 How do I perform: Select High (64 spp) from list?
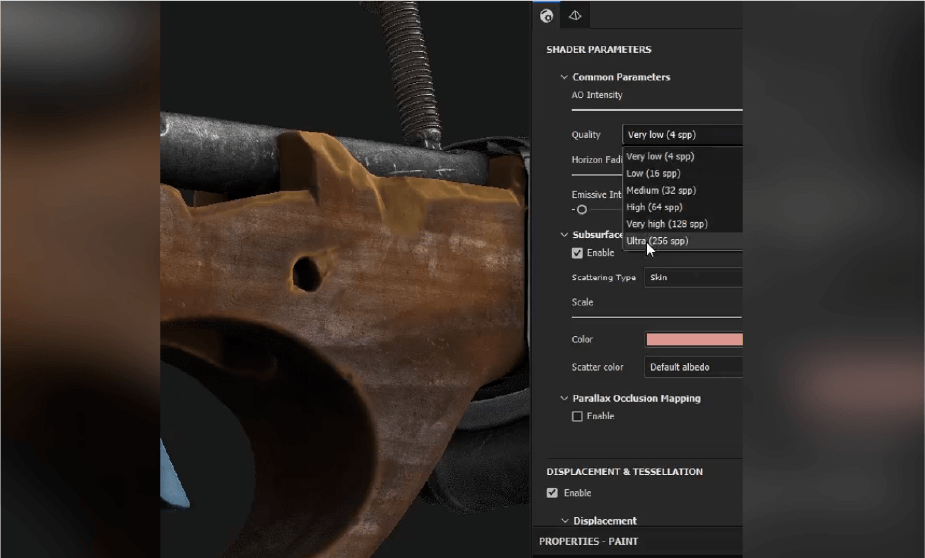(x=654, y=207)
